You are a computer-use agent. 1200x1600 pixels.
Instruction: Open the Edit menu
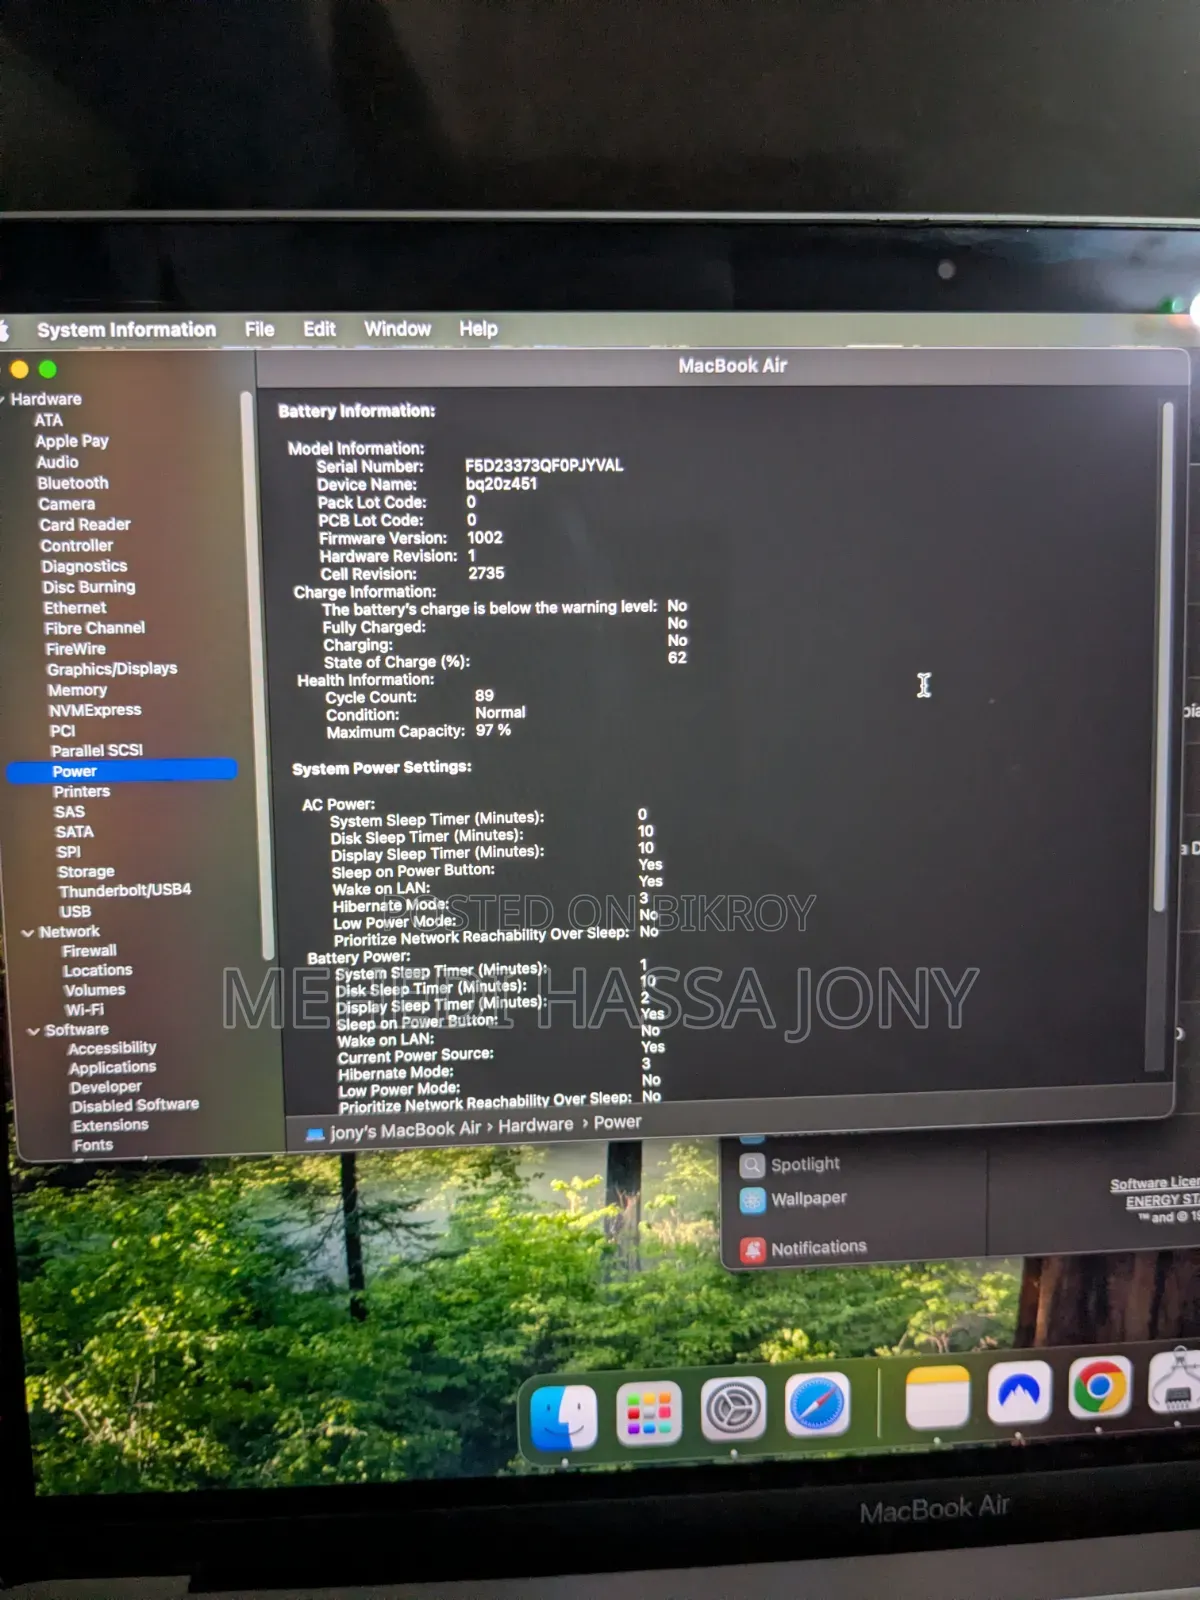point(319,329)
